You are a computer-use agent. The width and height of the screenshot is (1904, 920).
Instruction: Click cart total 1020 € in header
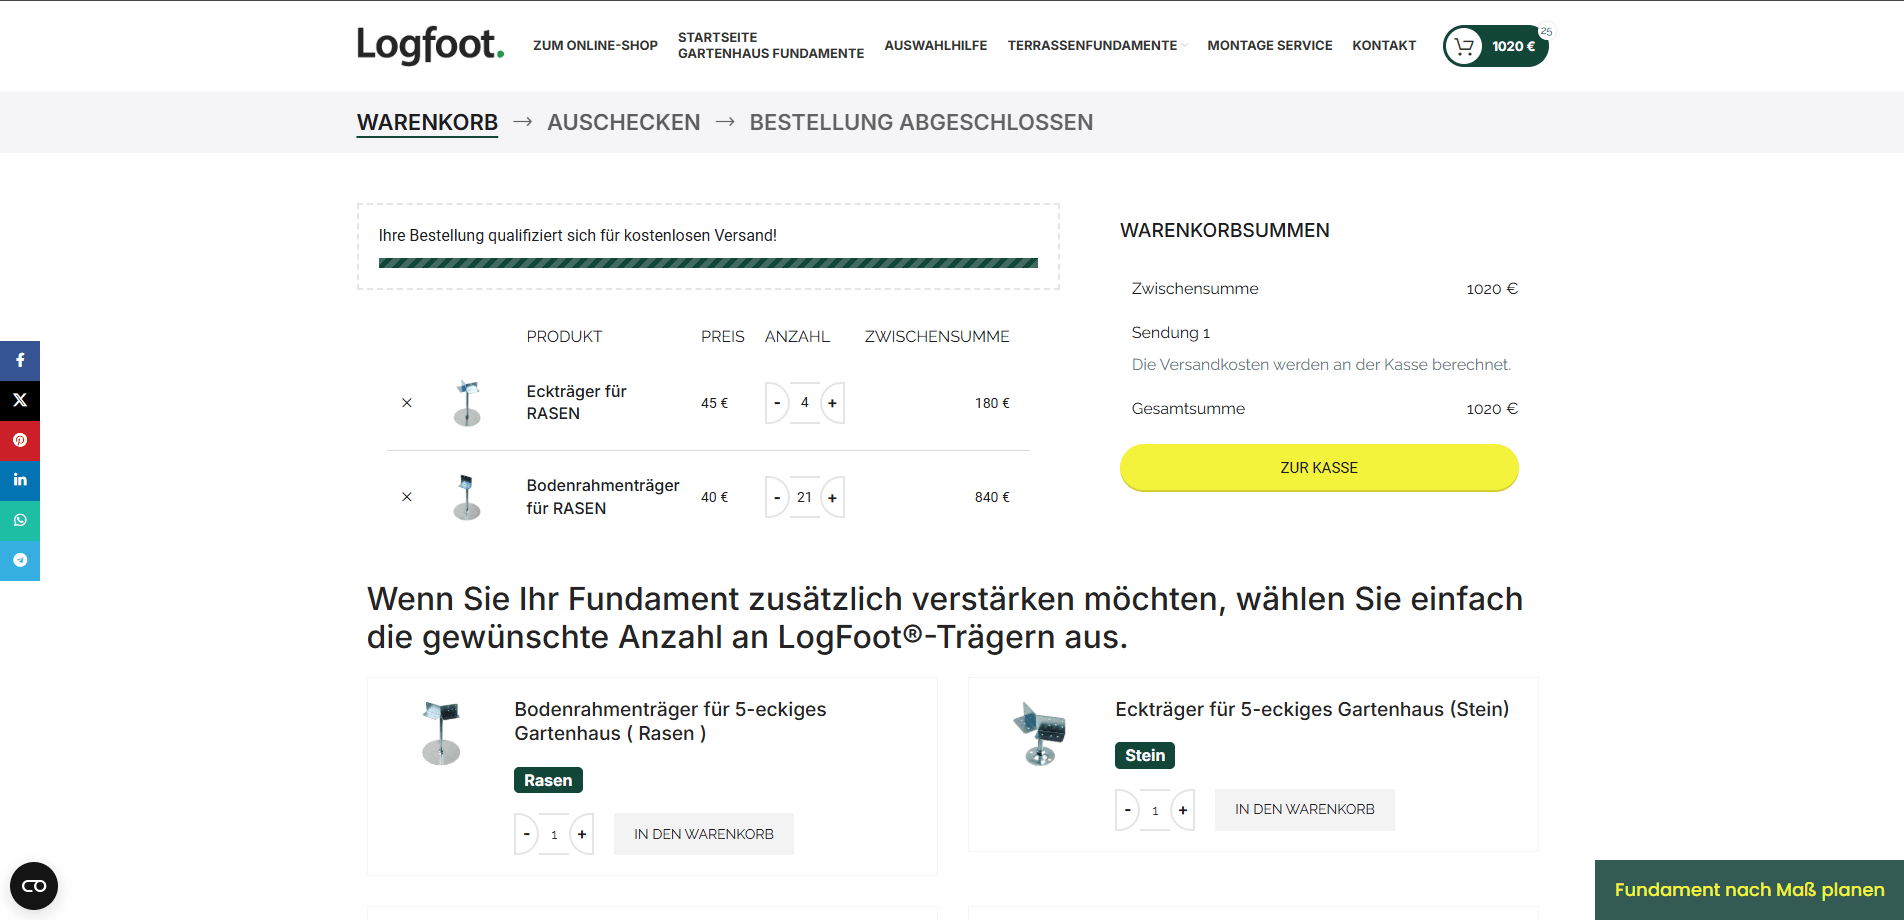pyautogui.click(x=1513, y=46)
